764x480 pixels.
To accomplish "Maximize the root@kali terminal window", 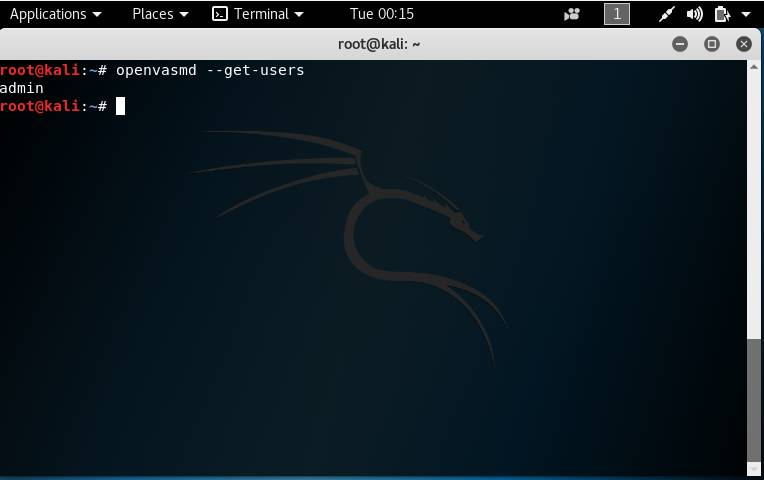I will [711, 44].
